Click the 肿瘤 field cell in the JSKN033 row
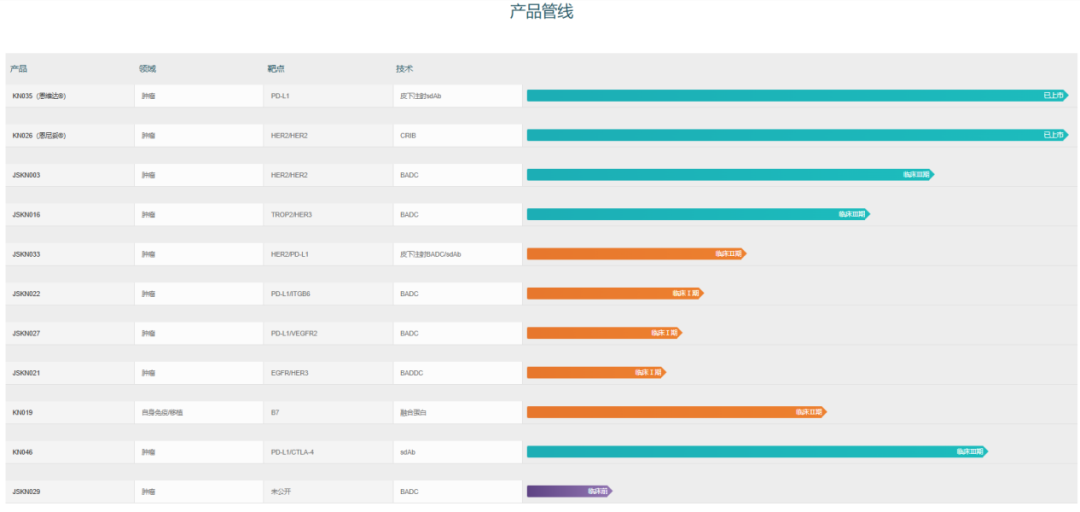 (198, 254)
